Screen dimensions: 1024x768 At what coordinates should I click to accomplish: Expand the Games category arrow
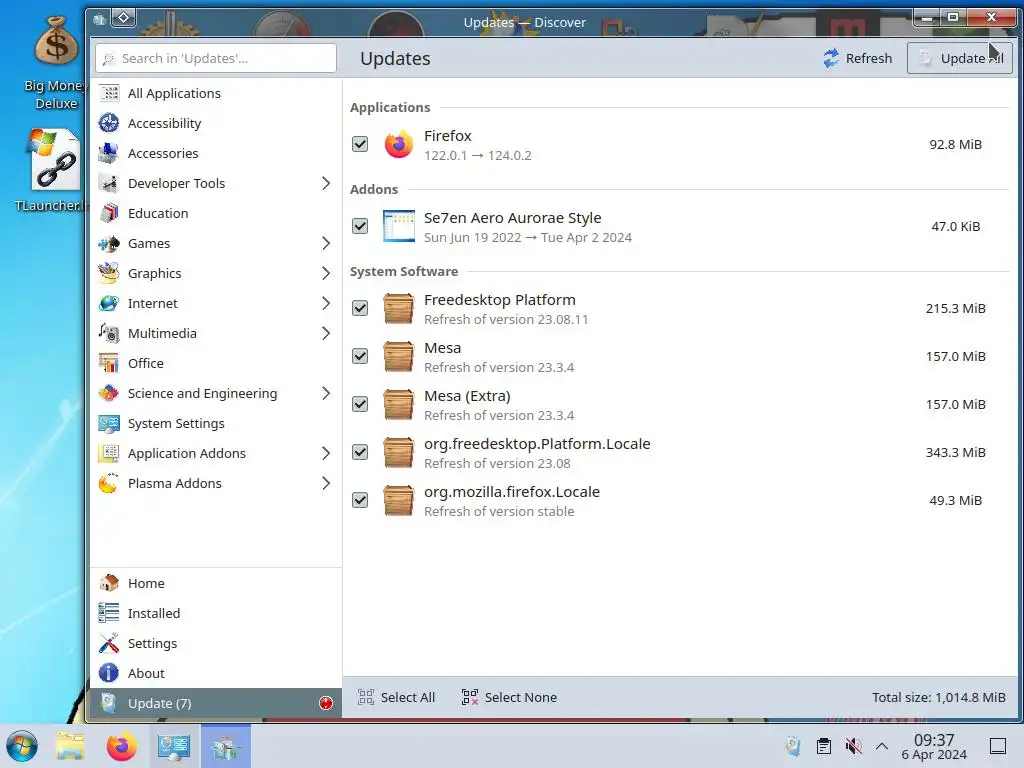click(x=326, y=243)
